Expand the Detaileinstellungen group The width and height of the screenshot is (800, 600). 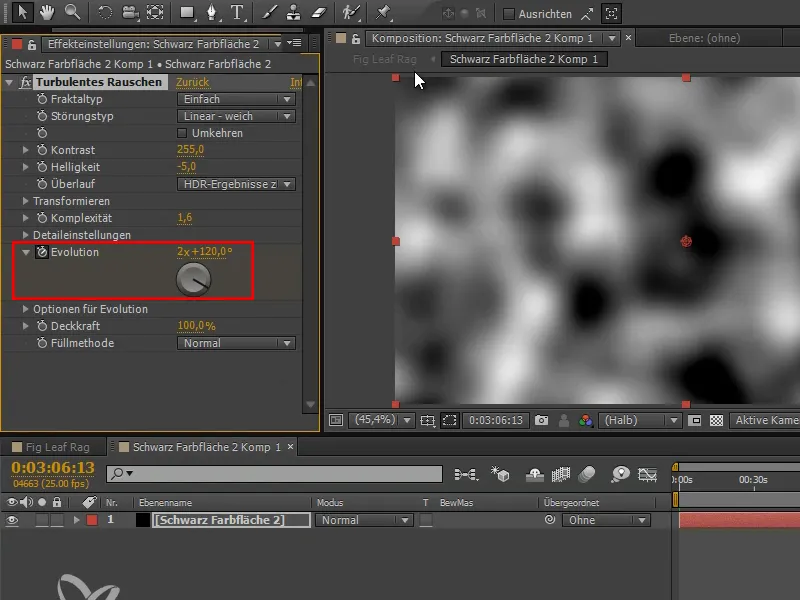[25, 235]
